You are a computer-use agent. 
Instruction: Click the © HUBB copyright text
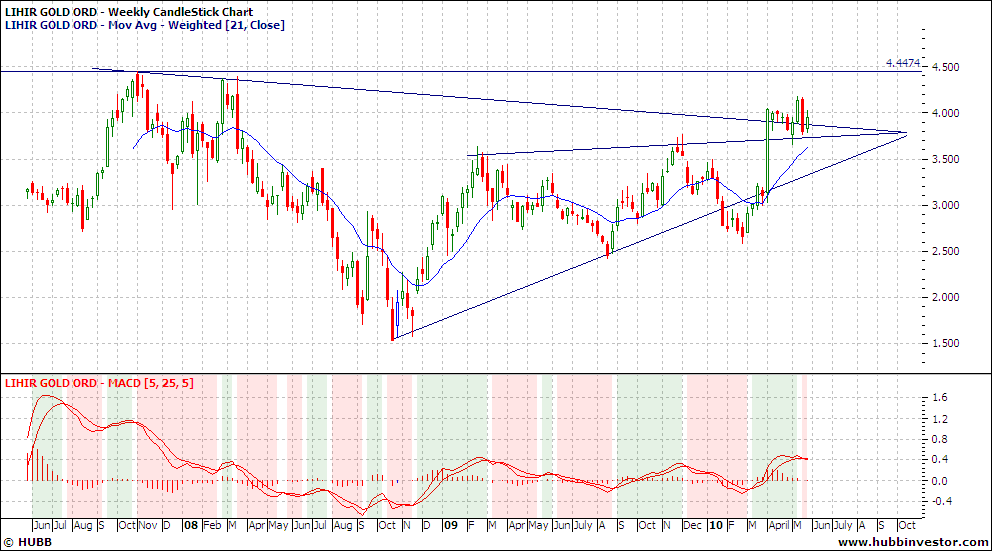[x=28, y=542]
